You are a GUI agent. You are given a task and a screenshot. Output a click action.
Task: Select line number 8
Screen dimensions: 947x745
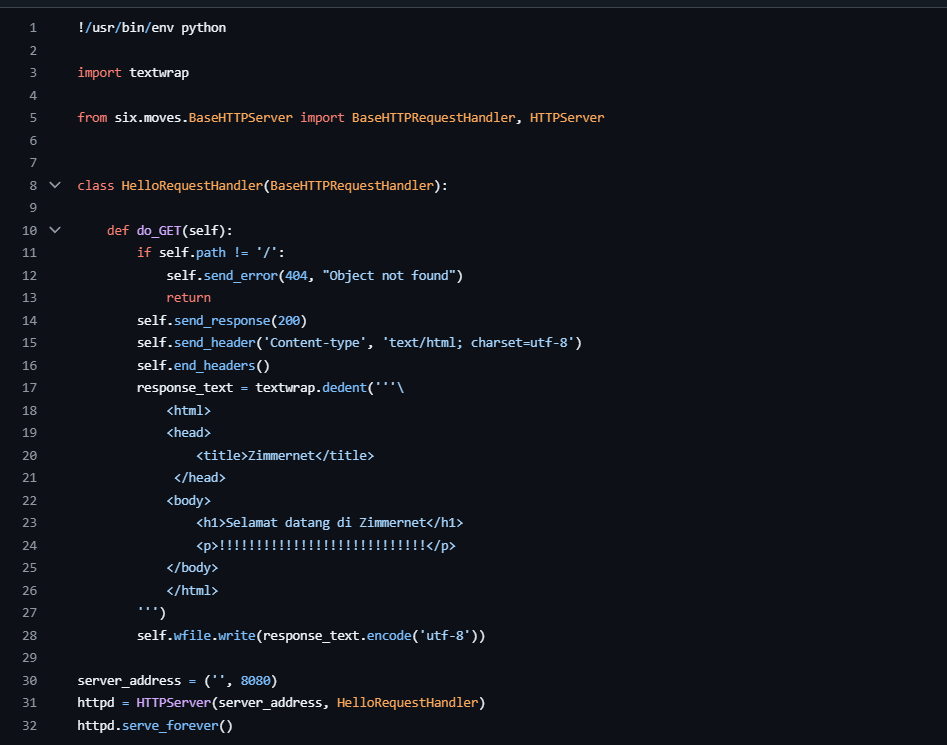click(33, 185)
